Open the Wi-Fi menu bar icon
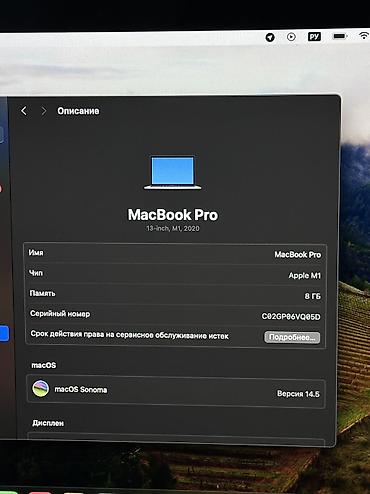This screenshot has height=494, width=370. pyautogui.click(x=364, y=35)
